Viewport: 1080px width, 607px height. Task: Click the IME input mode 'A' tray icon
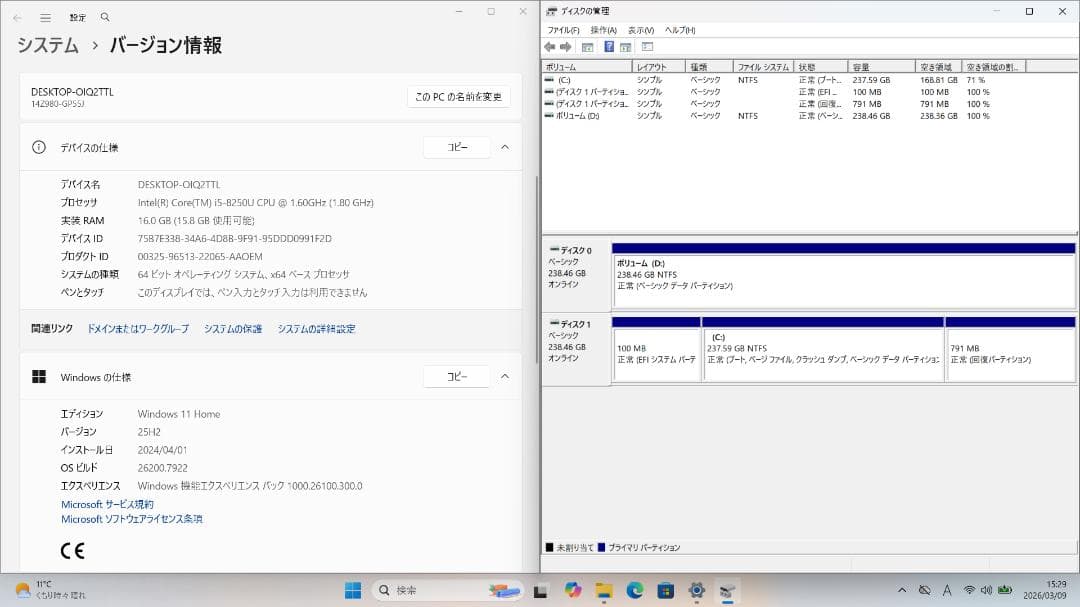[x=947, y=590]
